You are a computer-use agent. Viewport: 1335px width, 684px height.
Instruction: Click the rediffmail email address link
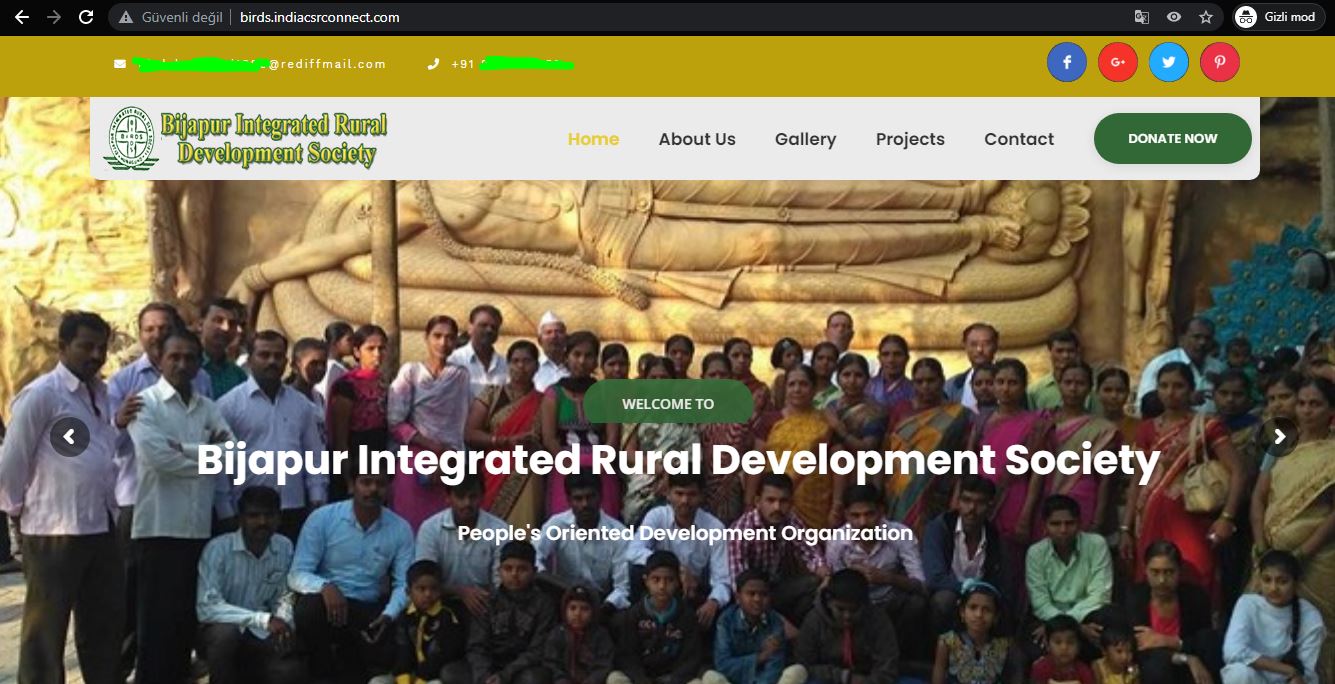(258, 64)
